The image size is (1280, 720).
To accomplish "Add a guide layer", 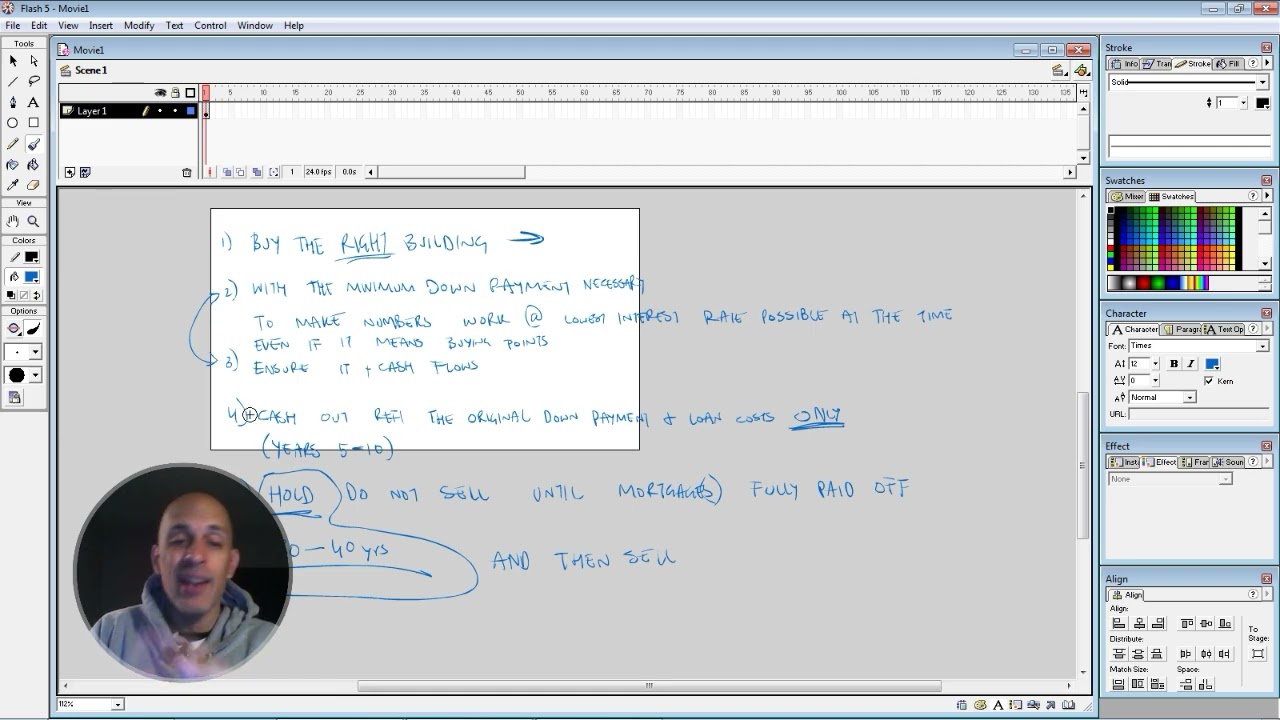I will tap(85, 172).
